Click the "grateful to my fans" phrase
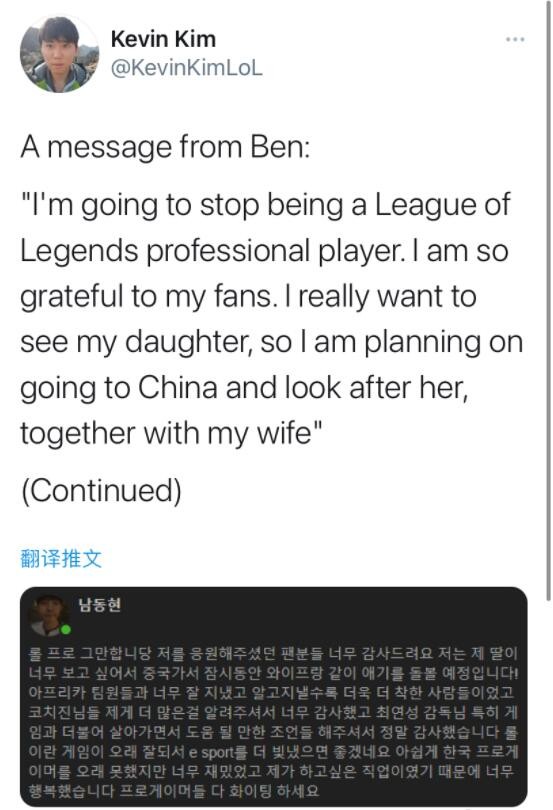The image size is (553, 810). 145,297
